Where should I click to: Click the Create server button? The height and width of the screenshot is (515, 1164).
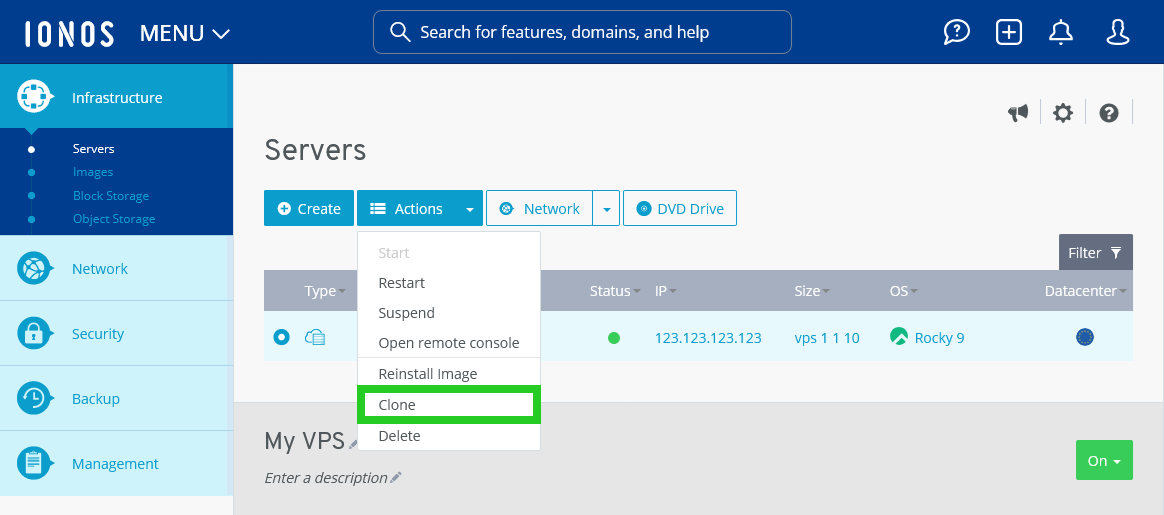309,209
